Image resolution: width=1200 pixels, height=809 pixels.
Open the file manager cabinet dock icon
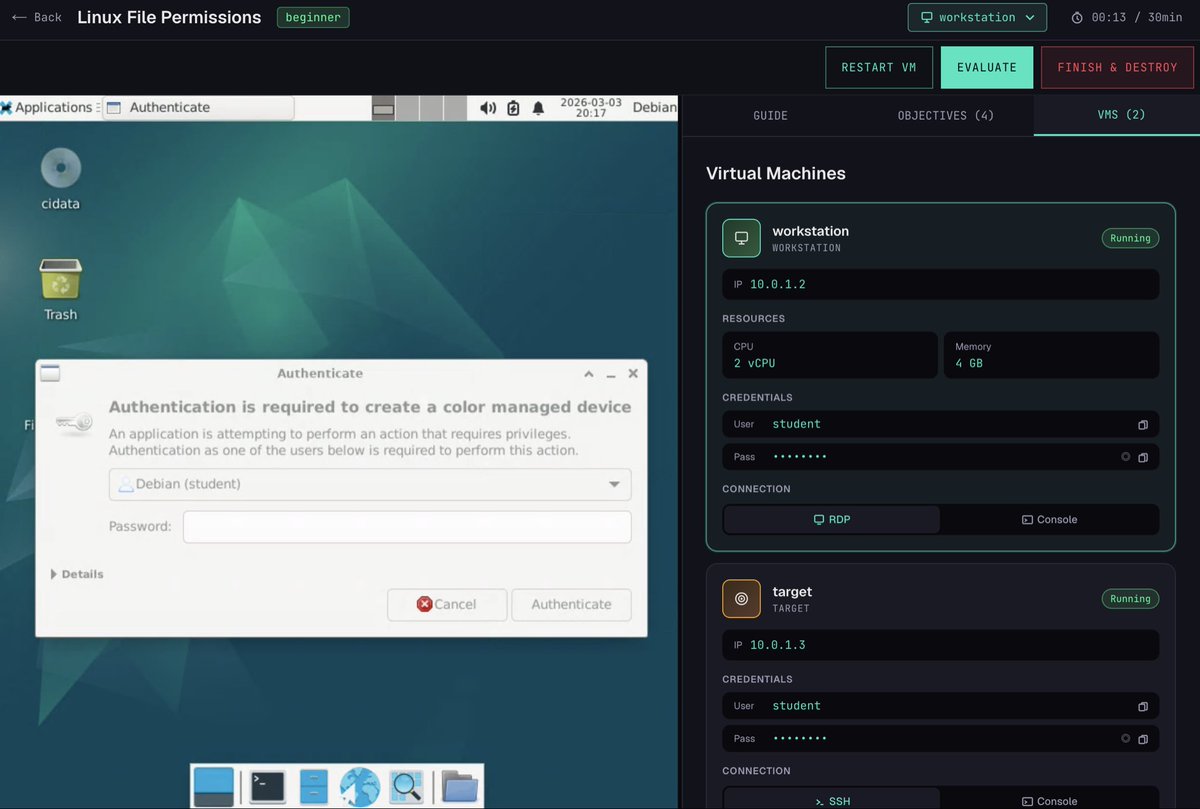tap(313, 787)
